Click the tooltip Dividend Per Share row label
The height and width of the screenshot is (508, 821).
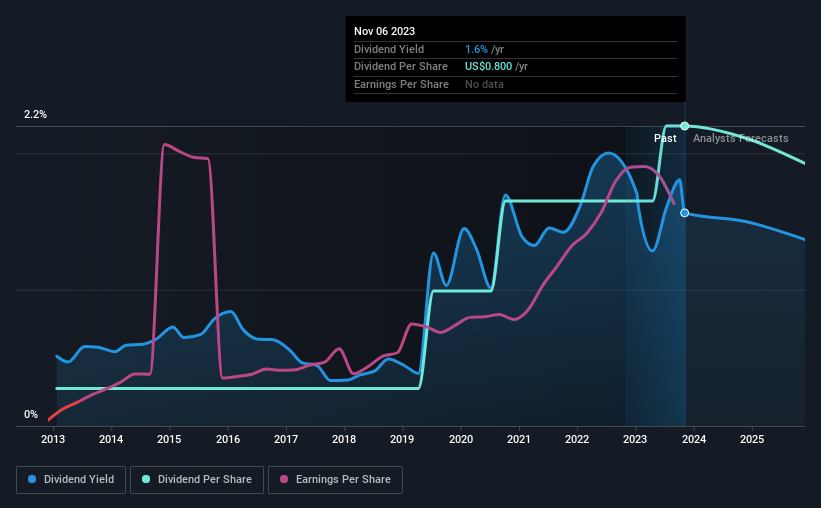(401, 67)
